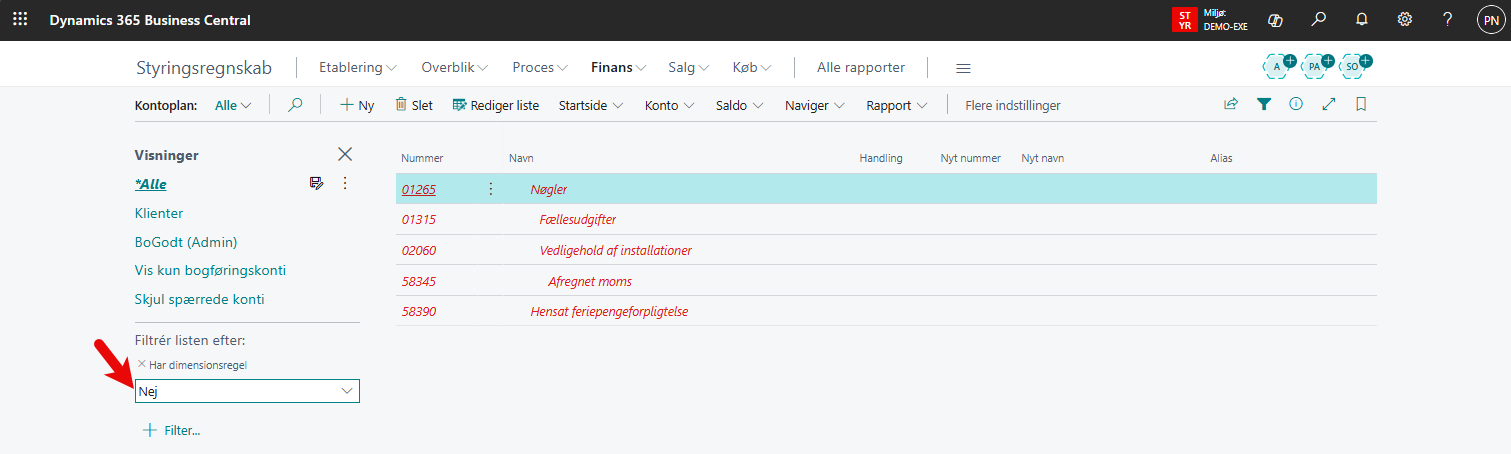Click the share icon in toolbar

(x=1231, y=104)
